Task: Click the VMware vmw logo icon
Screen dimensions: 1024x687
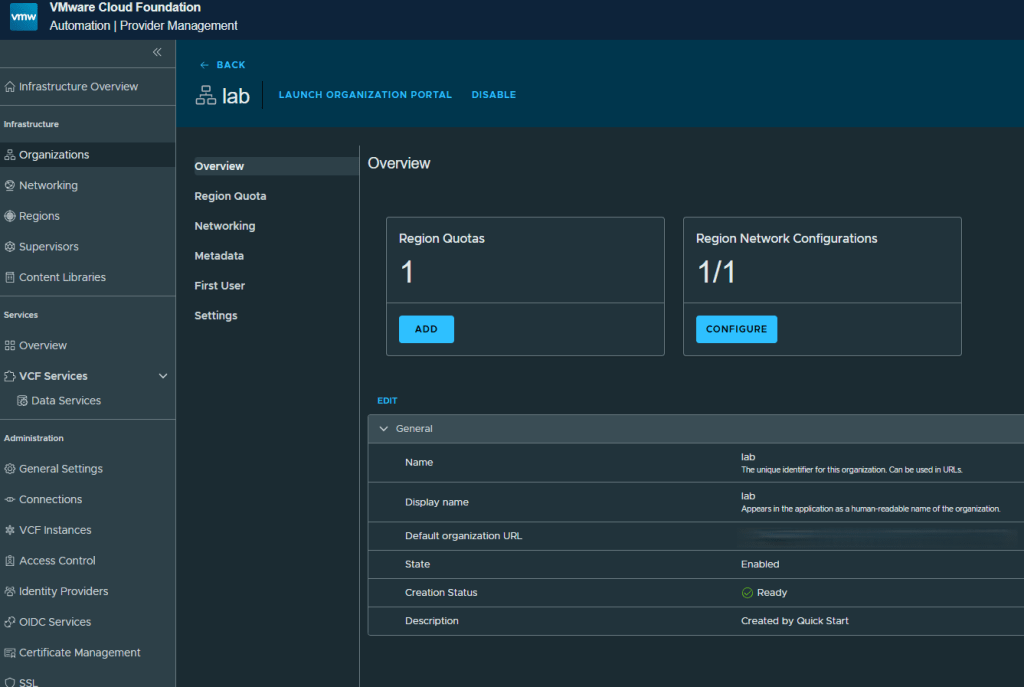Action: pyautogui.click(x=23, y=16)
